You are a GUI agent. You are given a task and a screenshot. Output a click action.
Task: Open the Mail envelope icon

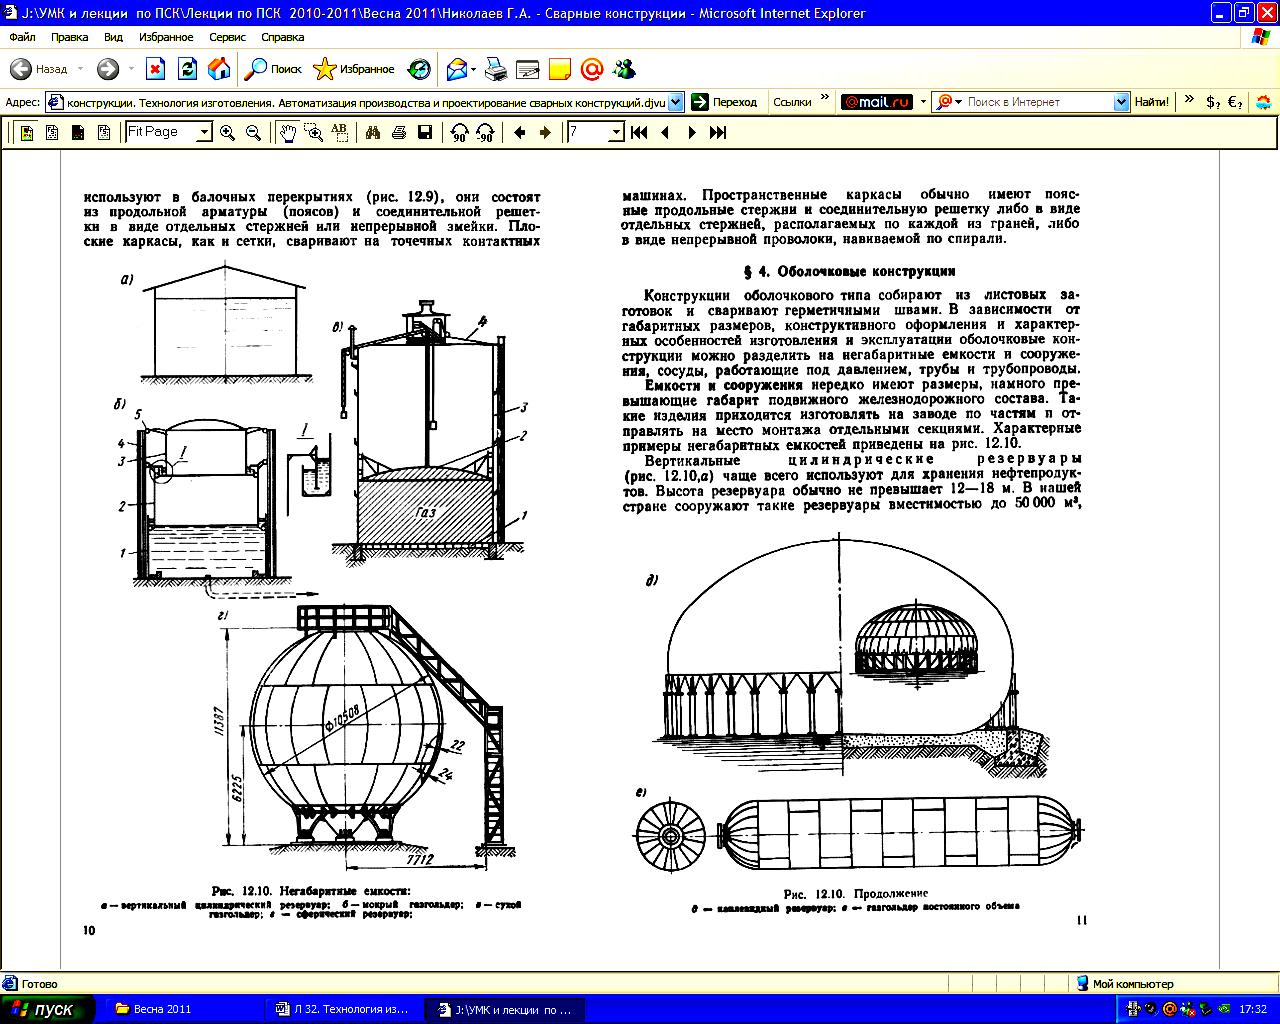tap(457, 69)
